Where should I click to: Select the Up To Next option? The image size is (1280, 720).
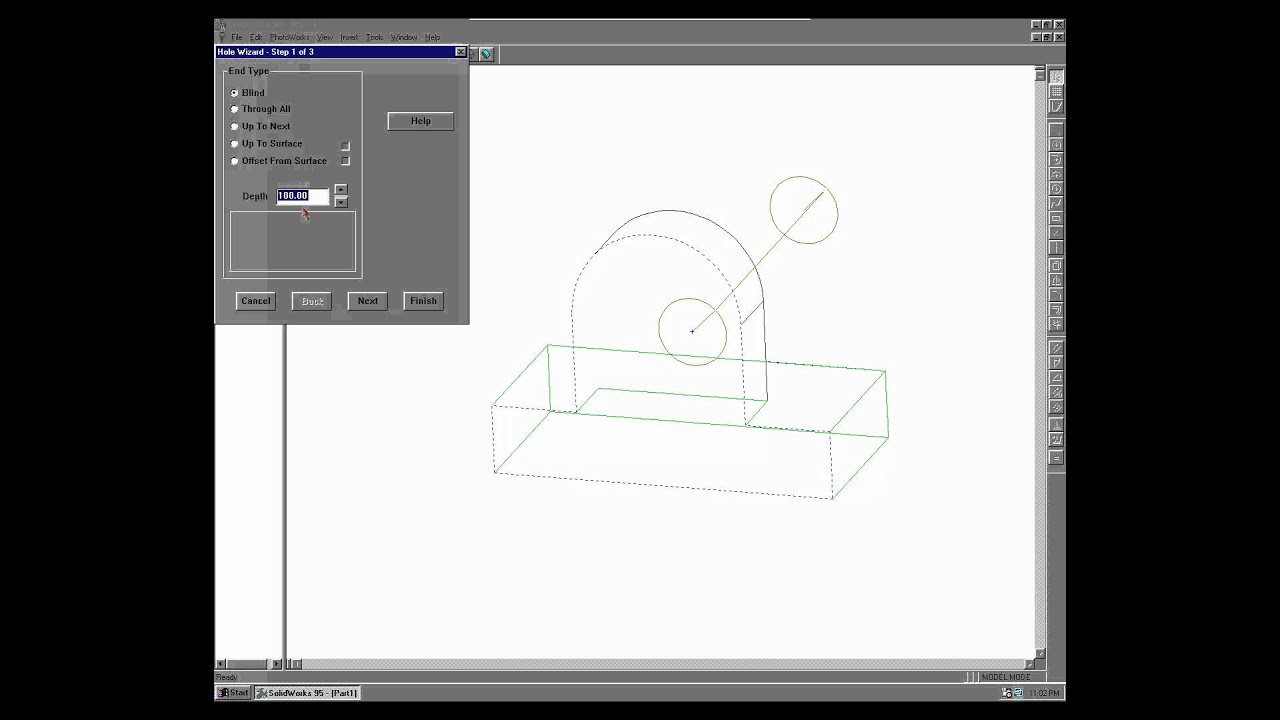pyautogui.click(x=261, y=126)
